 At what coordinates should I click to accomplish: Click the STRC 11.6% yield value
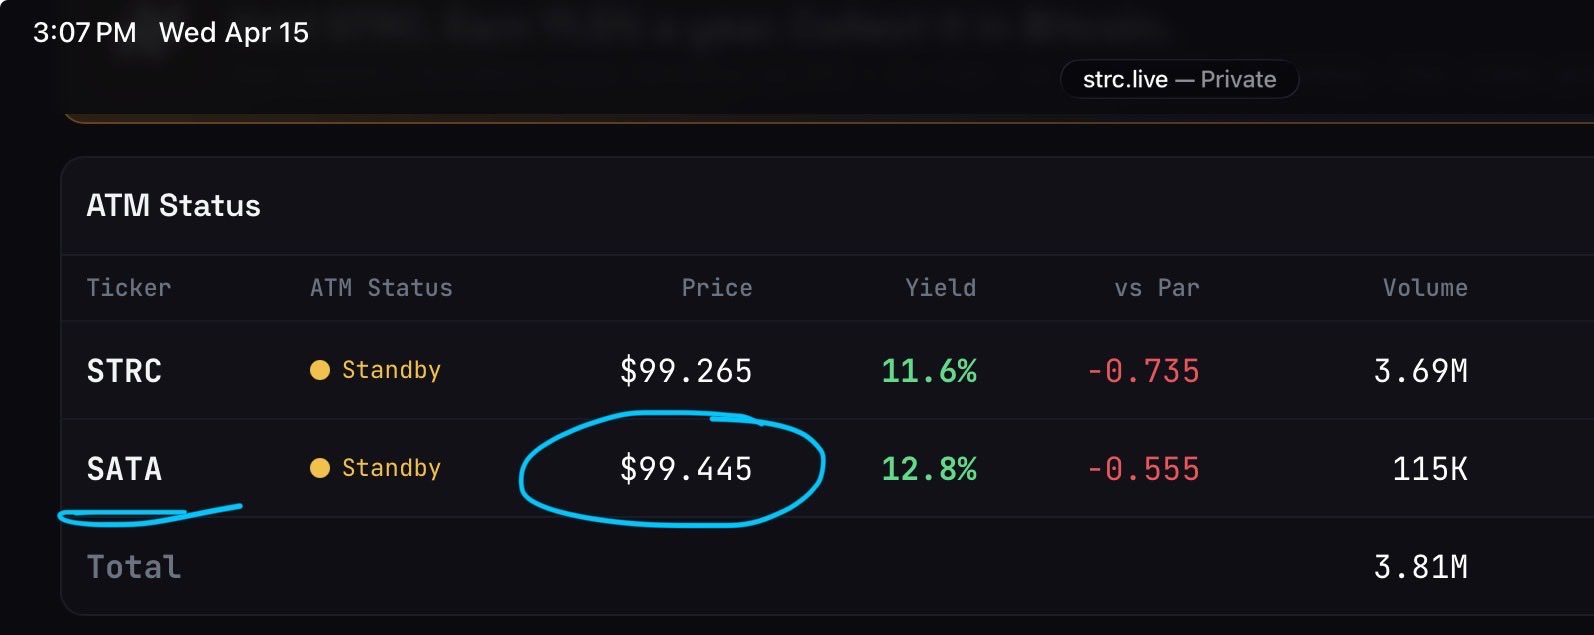click(928, 371)
